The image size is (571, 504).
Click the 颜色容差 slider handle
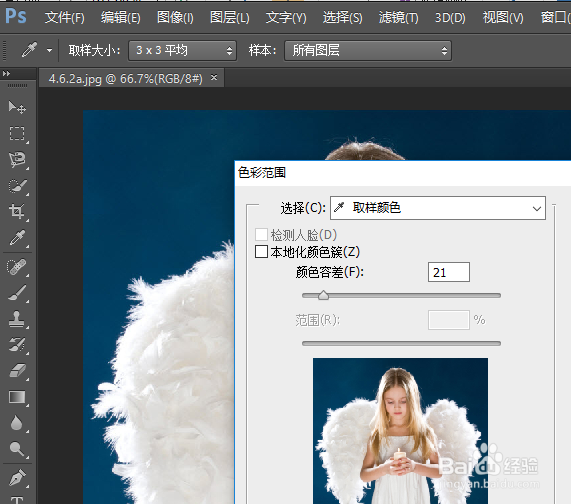pyautogui.click(x=323, y=295)
